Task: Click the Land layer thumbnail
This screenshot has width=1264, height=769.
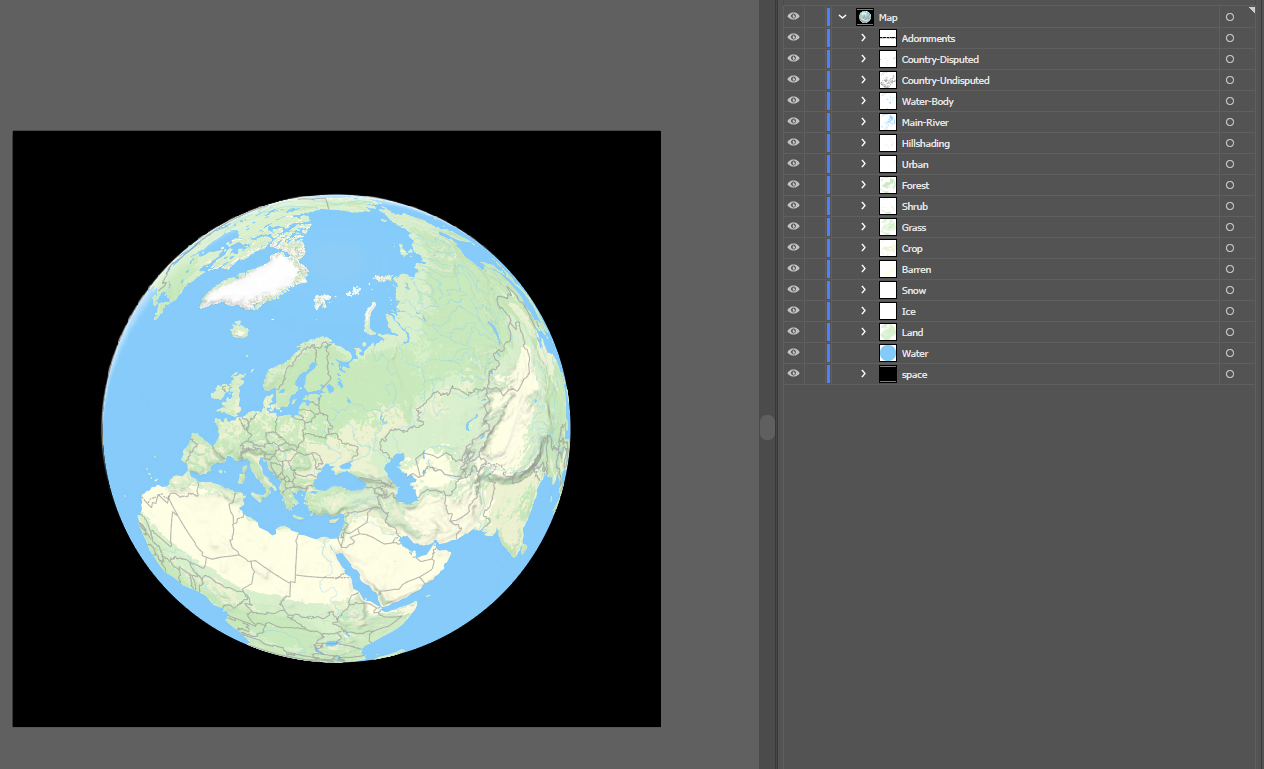Action: 888,332
